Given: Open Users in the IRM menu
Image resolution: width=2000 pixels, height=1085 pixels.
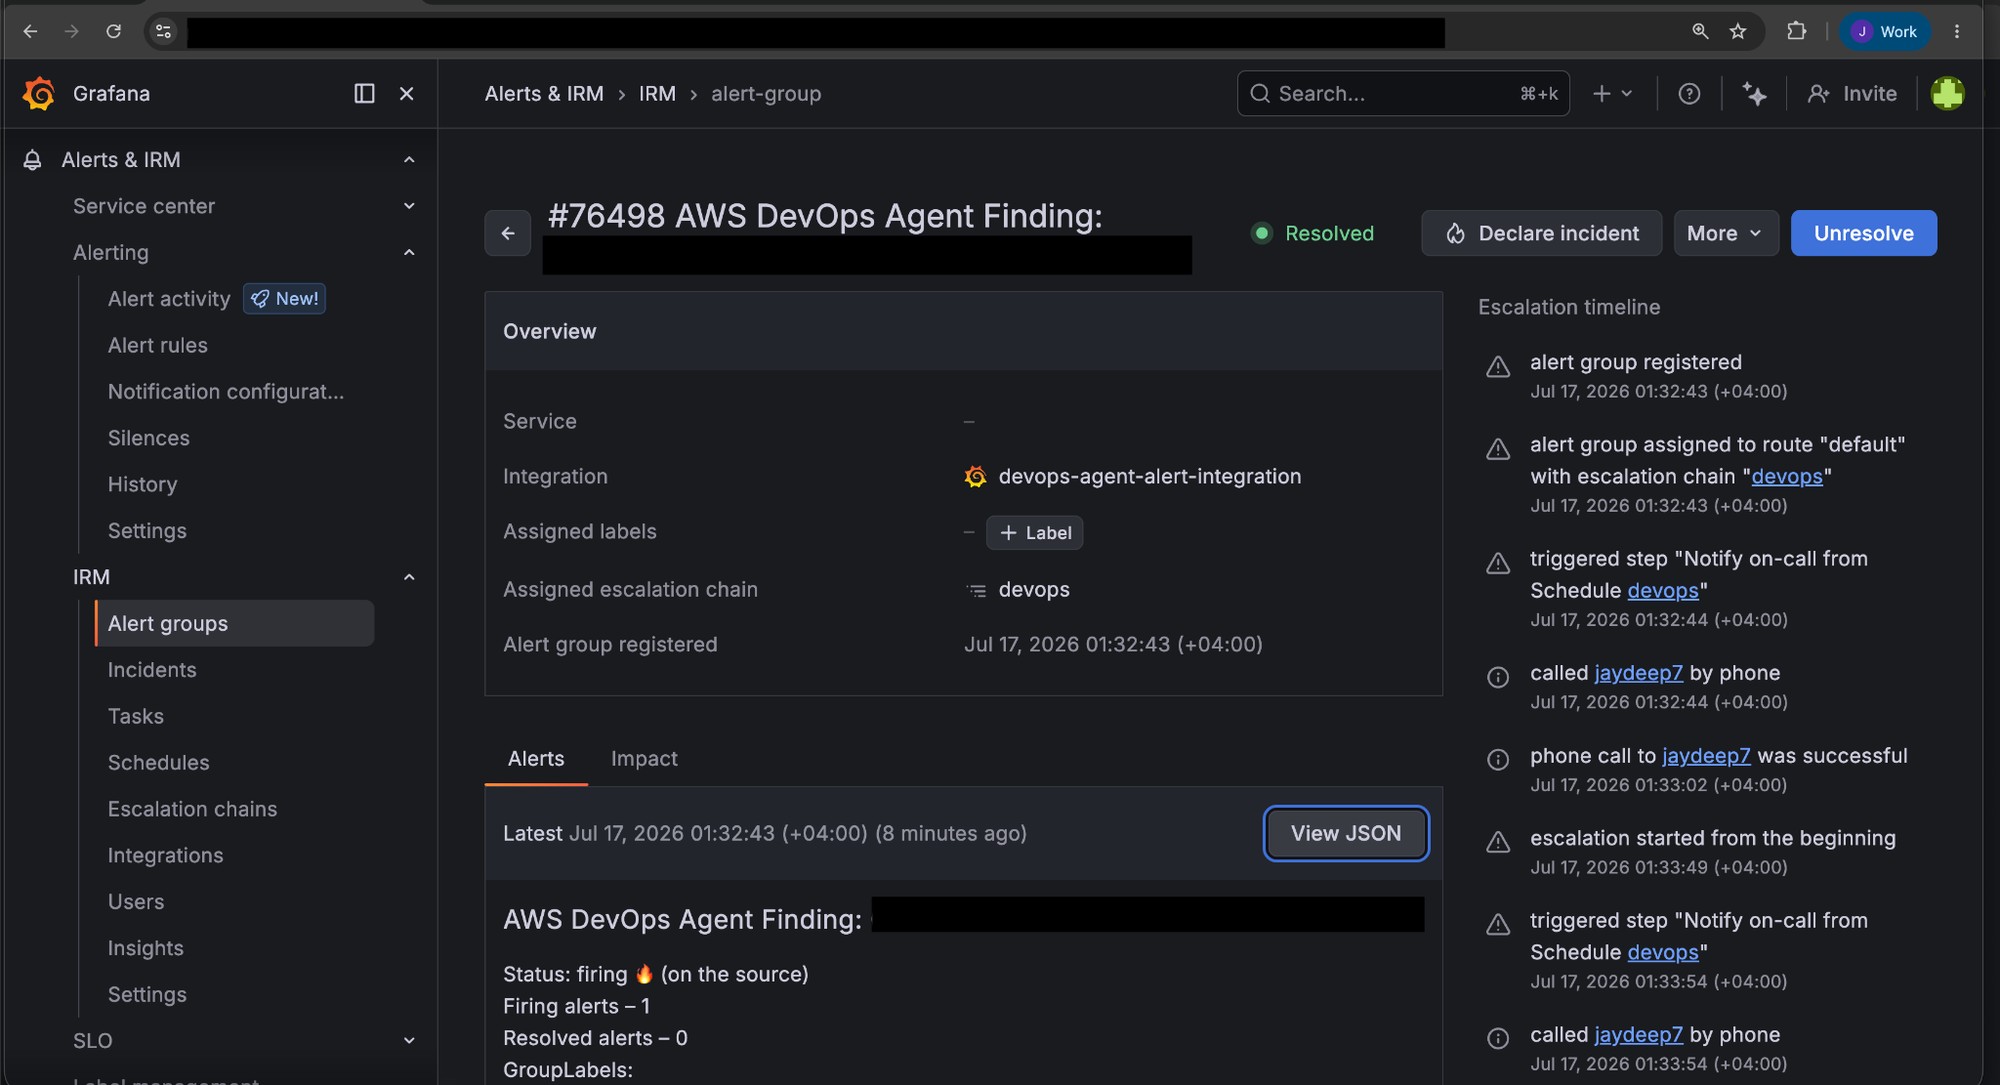Looking at the screenshot, I should 136,902.
